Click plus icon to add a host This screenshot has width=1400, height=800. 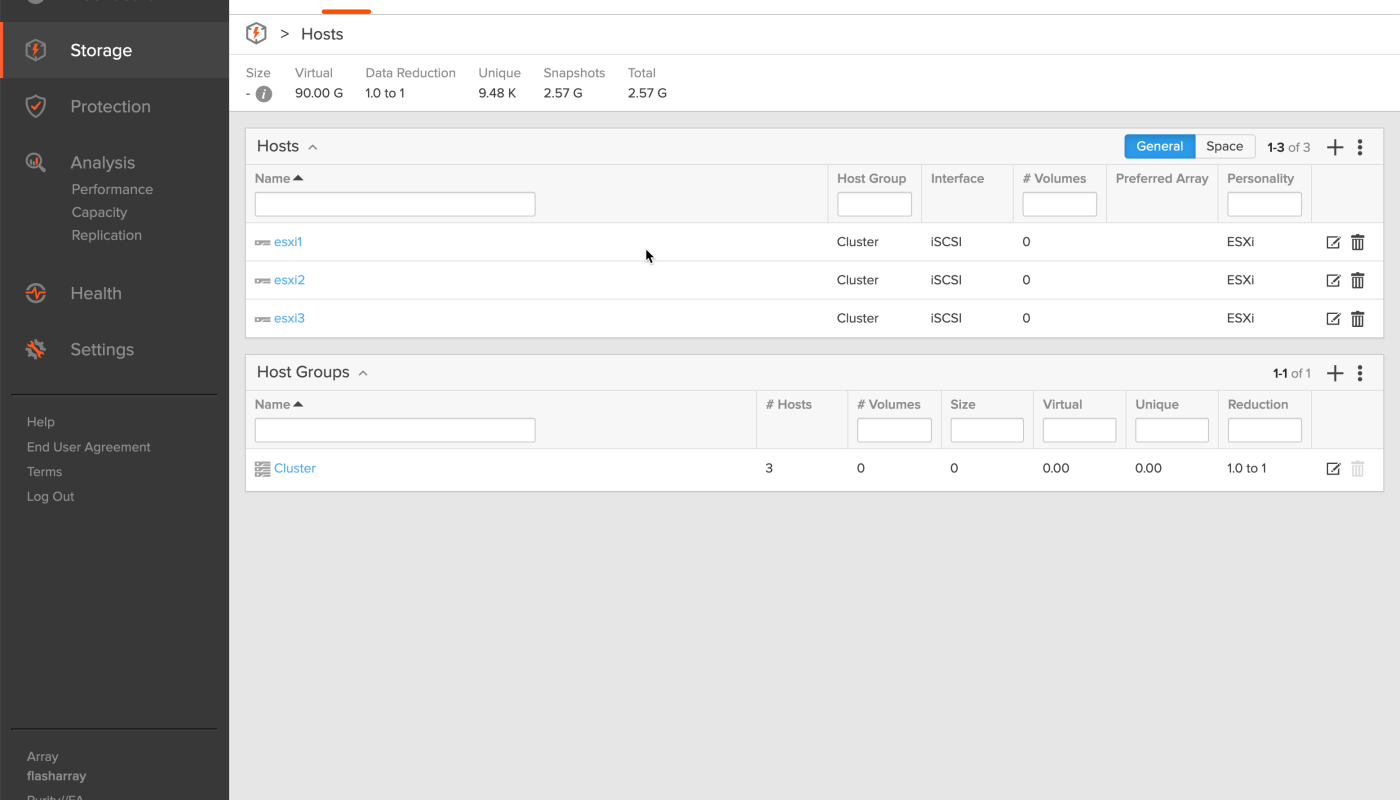pyautogui.click(x=1334, y=147)
